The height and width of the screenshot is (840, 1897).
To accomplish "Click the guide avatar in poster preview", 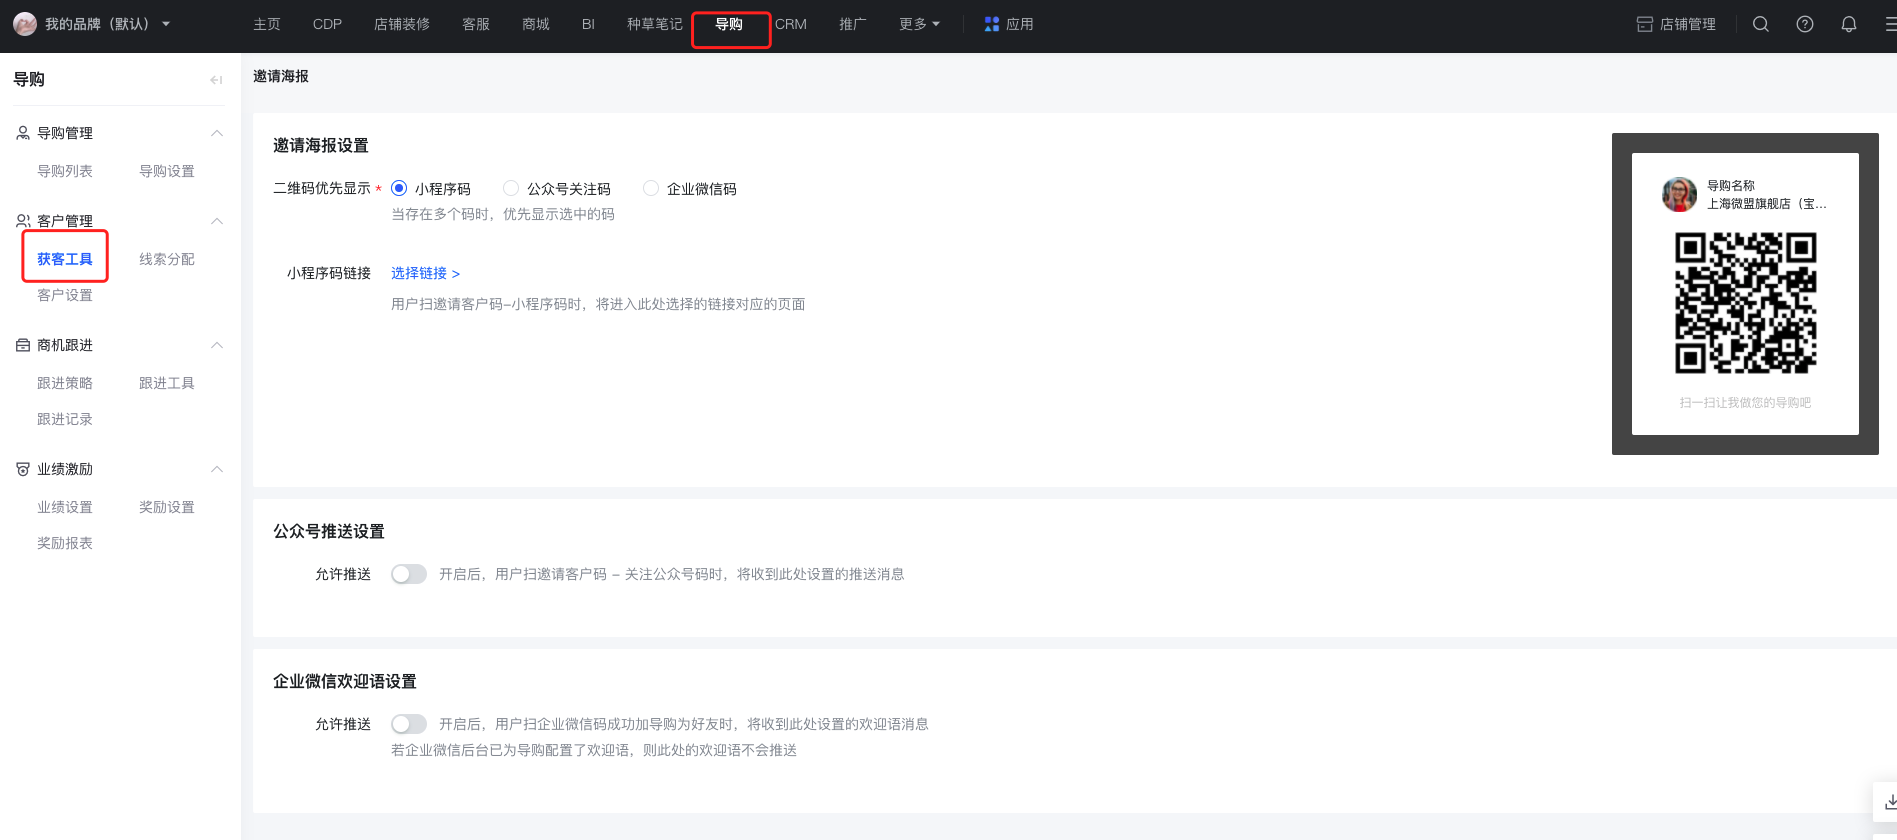I will click(1680, 194).
